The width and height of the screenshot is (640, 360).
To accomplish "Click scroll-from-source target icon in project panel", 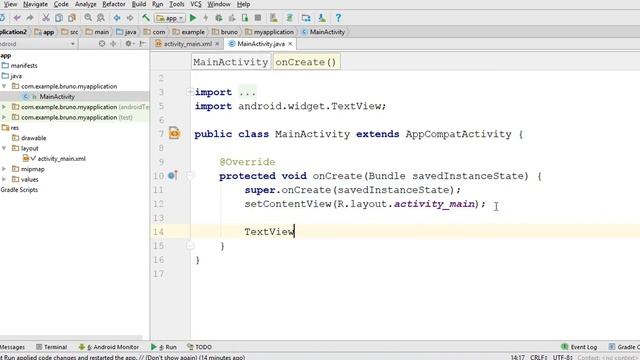I will point(102,43).
